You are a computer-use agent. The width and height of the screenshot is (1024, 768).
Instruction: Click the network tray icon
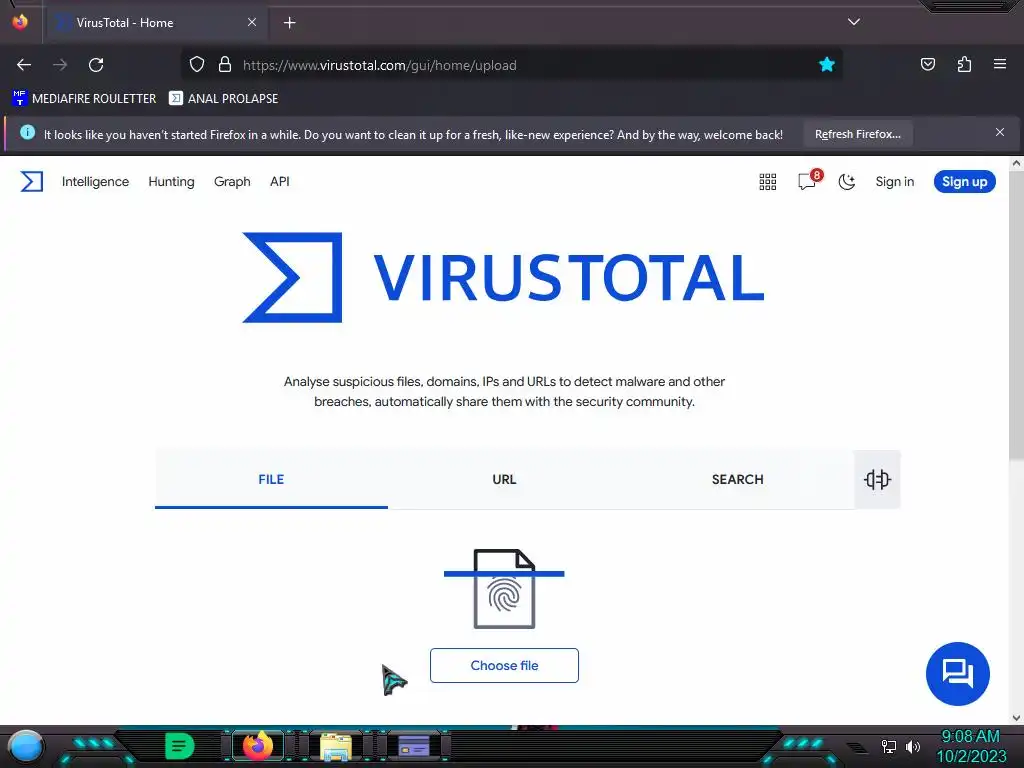[888, 746]
